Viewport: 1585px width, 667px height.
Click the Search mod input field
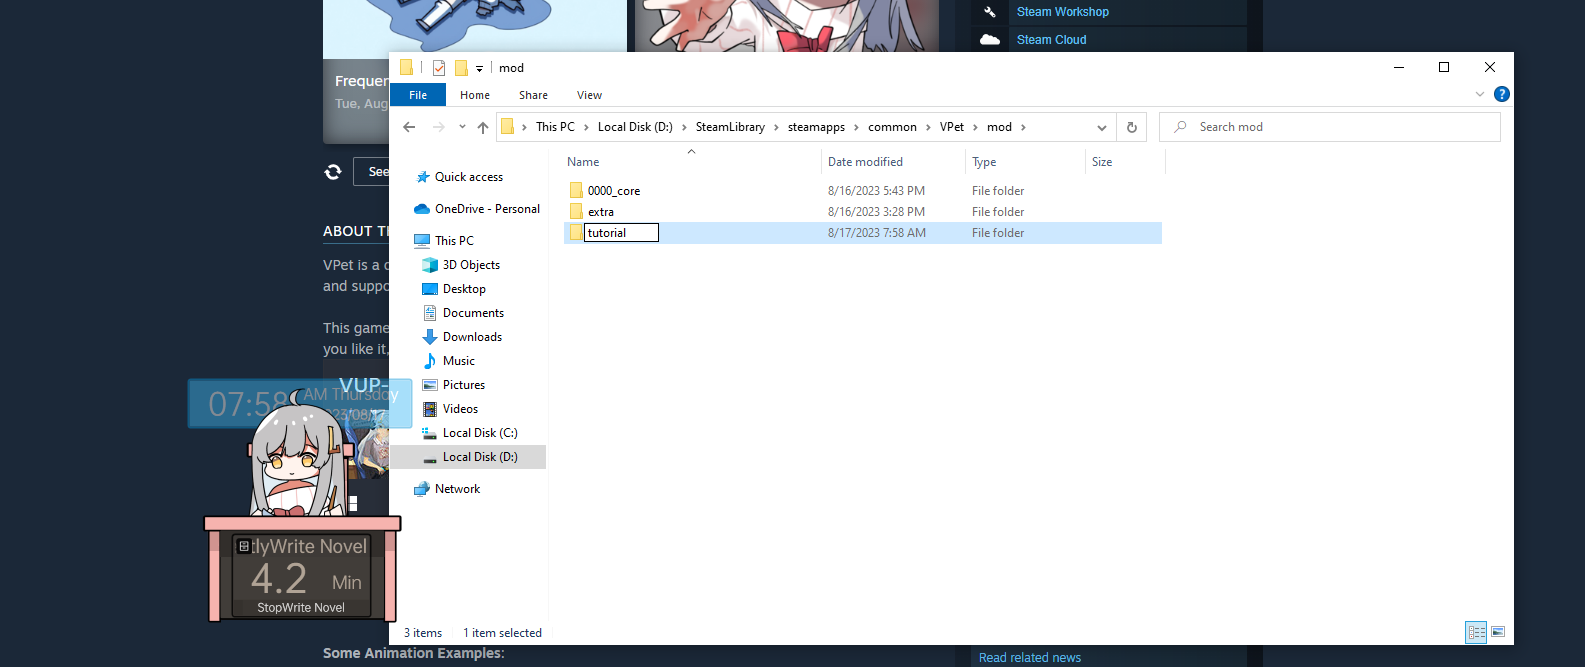pyautogui.click(x=1330, y=127)
